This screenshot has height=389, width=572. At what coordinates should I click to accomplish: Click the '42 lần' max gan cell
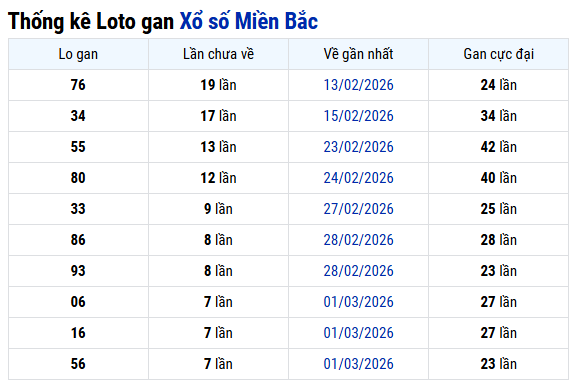(499, 147)
